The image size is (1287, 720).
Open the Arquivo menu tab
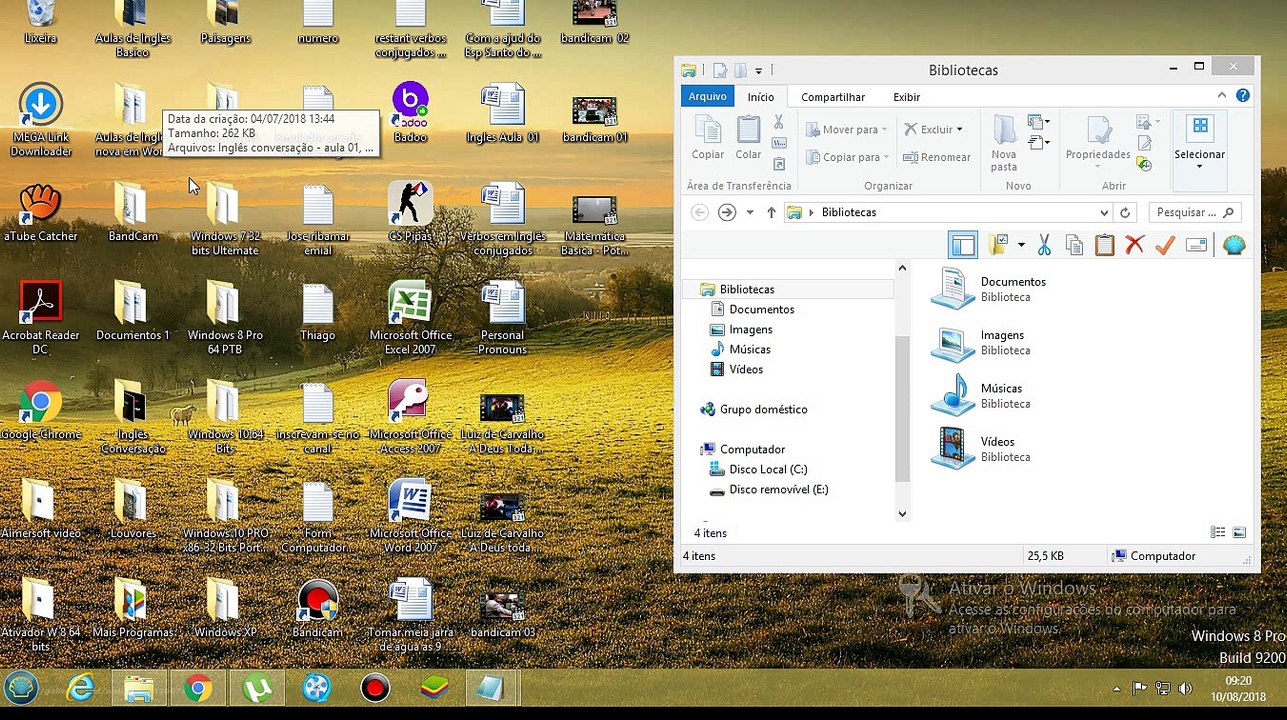707,96
